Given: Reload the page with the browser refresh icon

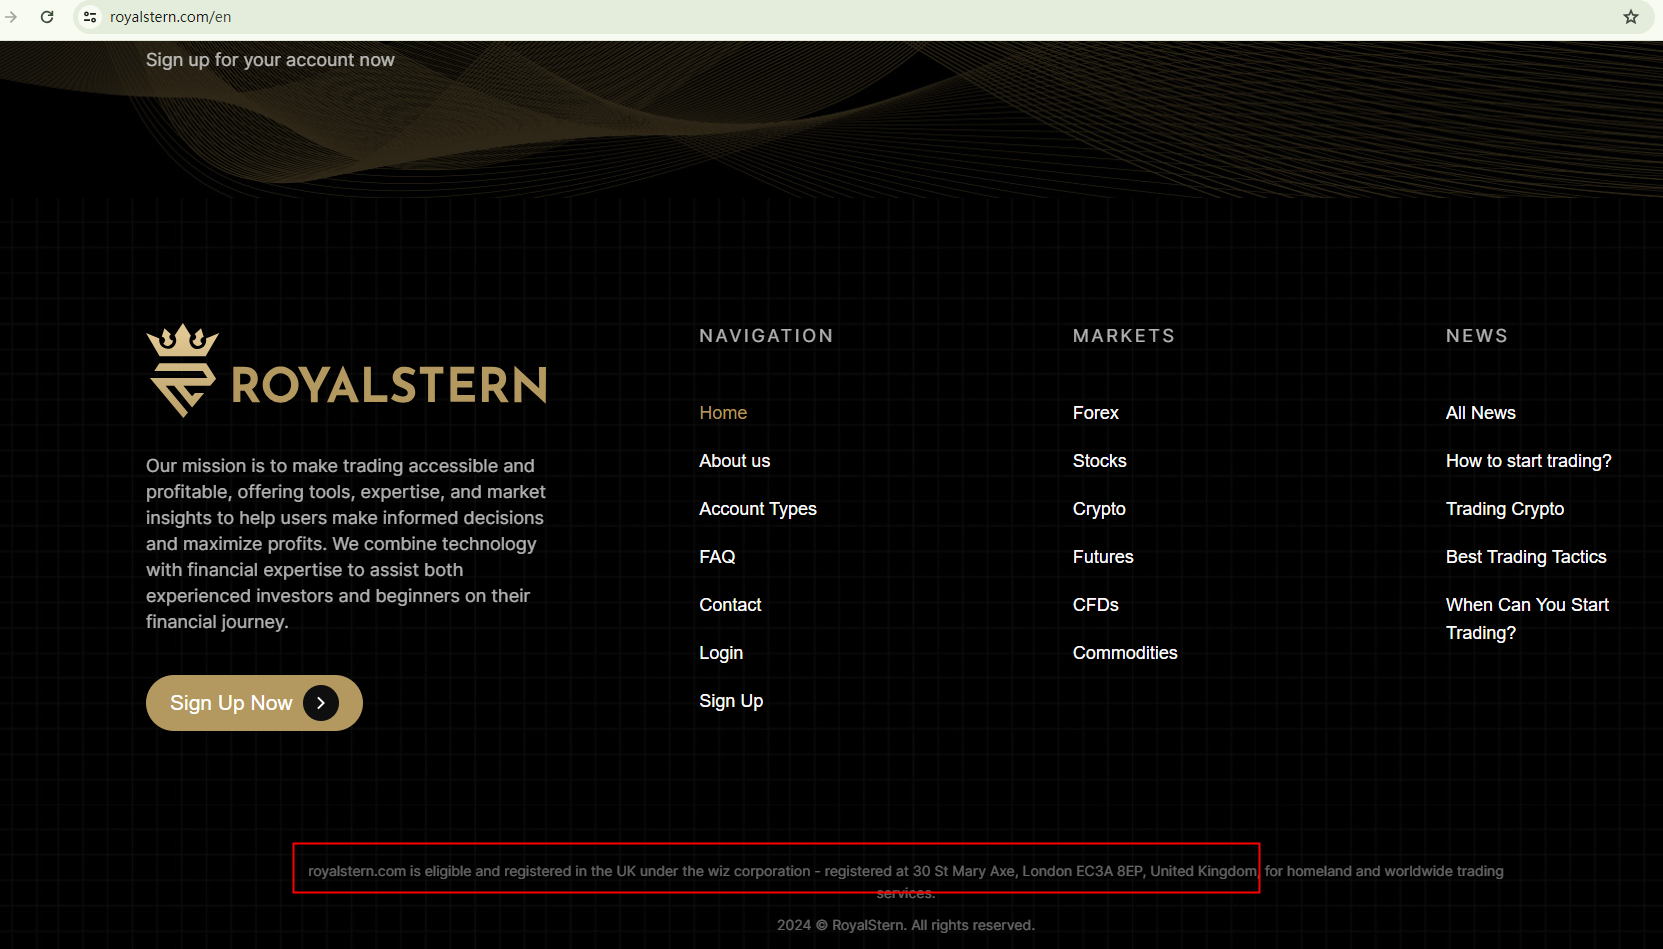Looking at the screenshot, I should pos(47,17).
